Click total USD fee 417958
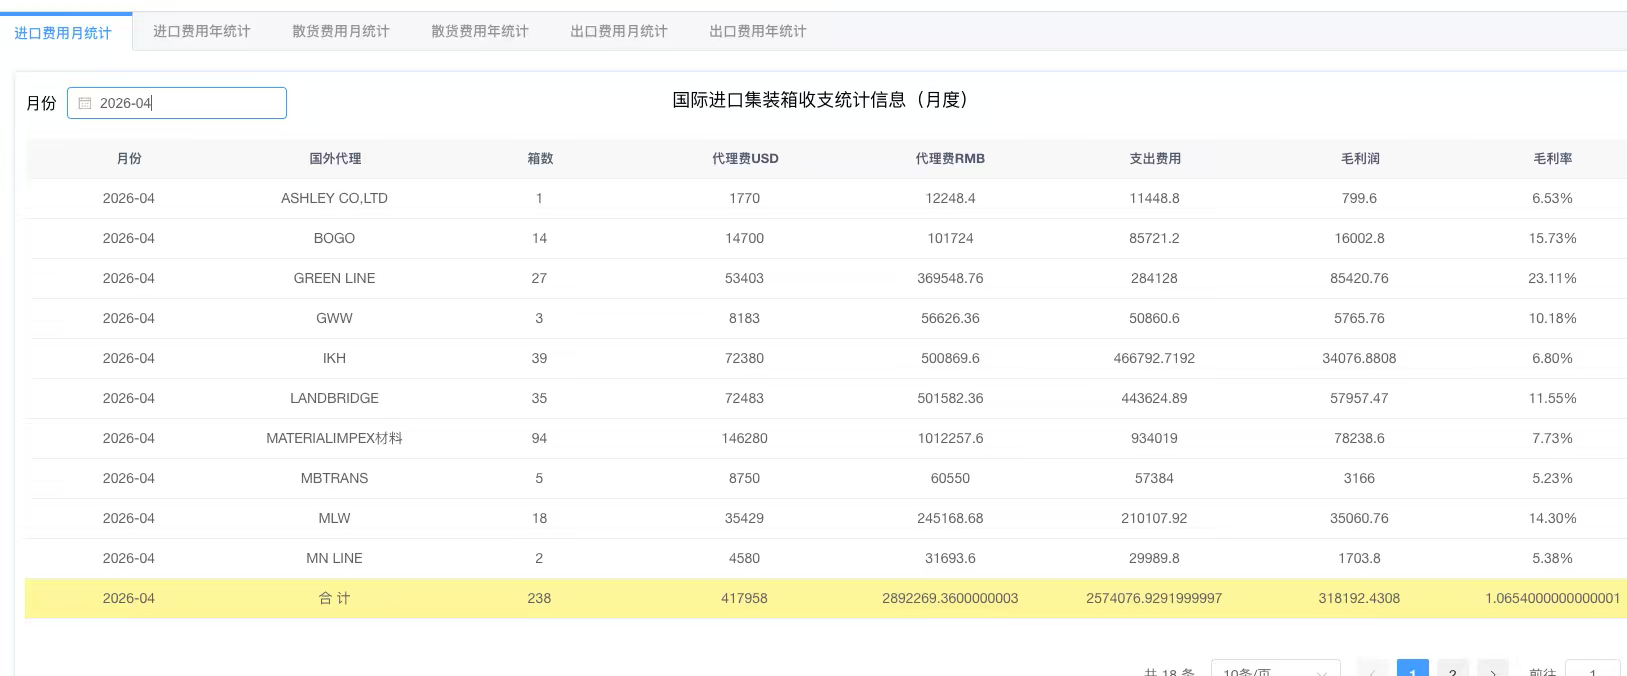 click(744, 598)
